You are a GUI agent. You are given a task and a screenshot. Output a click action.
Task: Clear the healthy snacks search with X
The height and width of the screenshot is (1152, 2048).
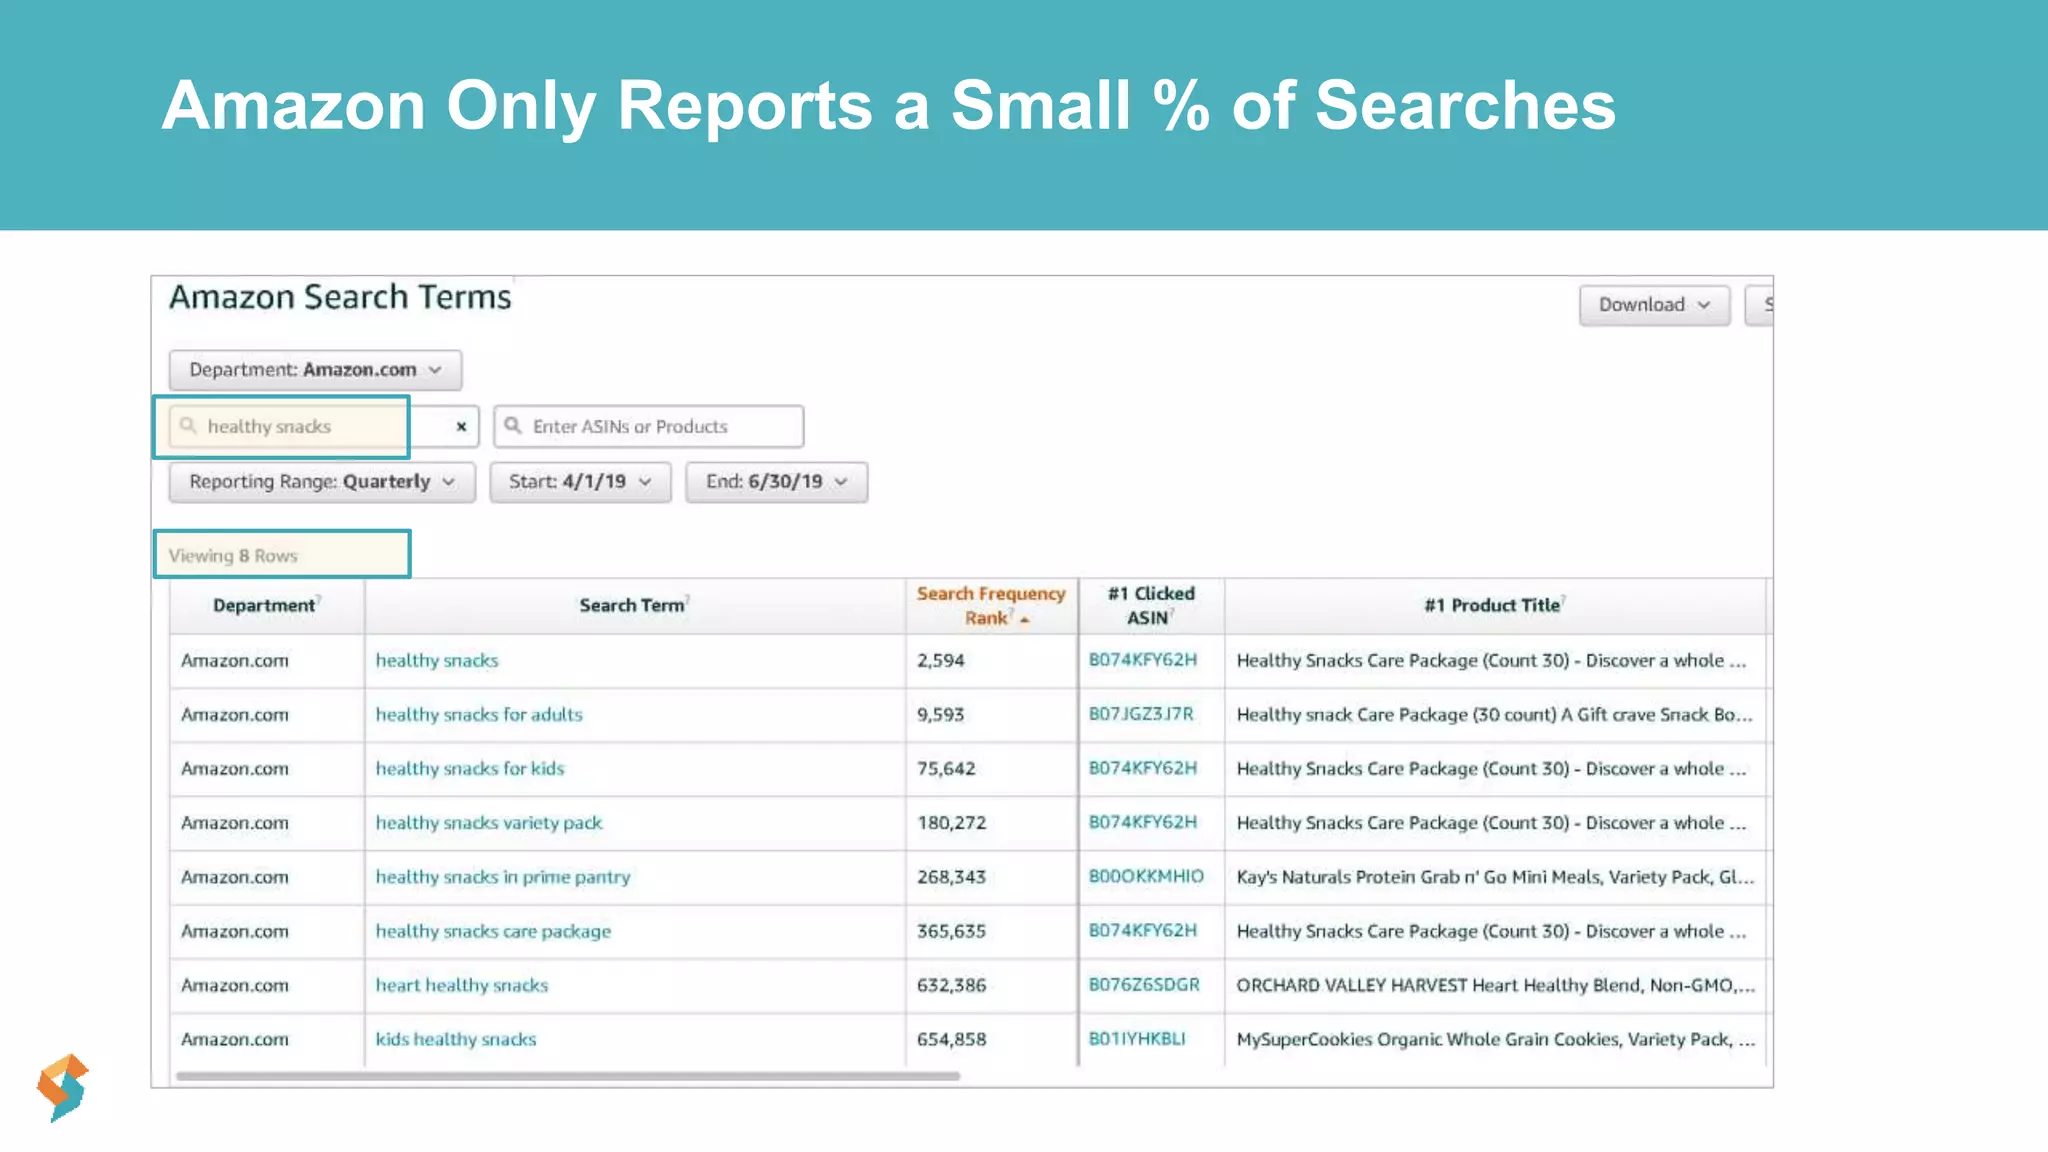(x=461, y=427)
